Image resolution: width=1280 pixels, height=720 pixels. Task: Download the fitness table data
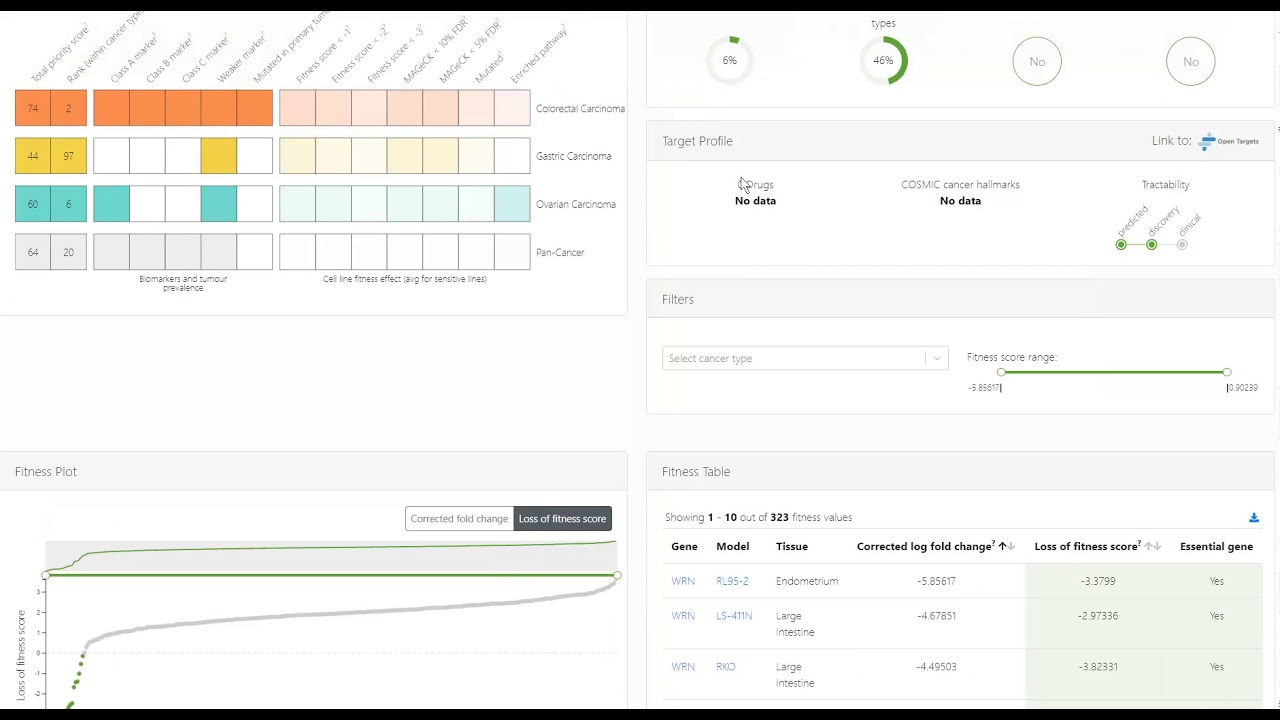[1254, 518]
